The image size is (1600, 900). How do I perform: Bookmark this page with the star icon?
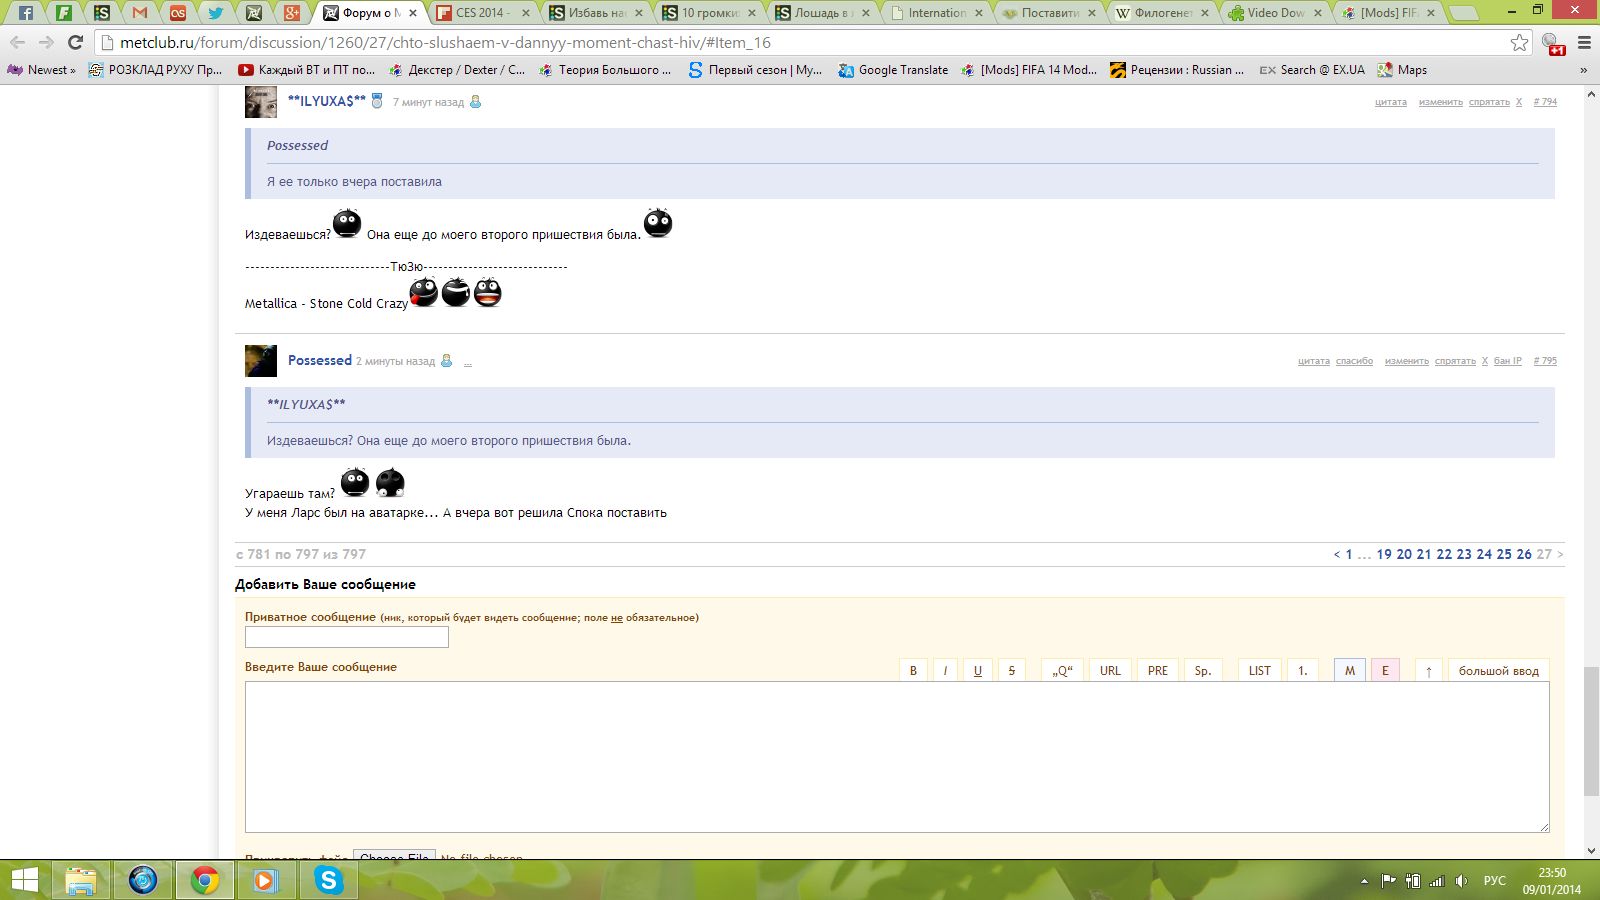pyautogui.click(x=1519, y=42)
